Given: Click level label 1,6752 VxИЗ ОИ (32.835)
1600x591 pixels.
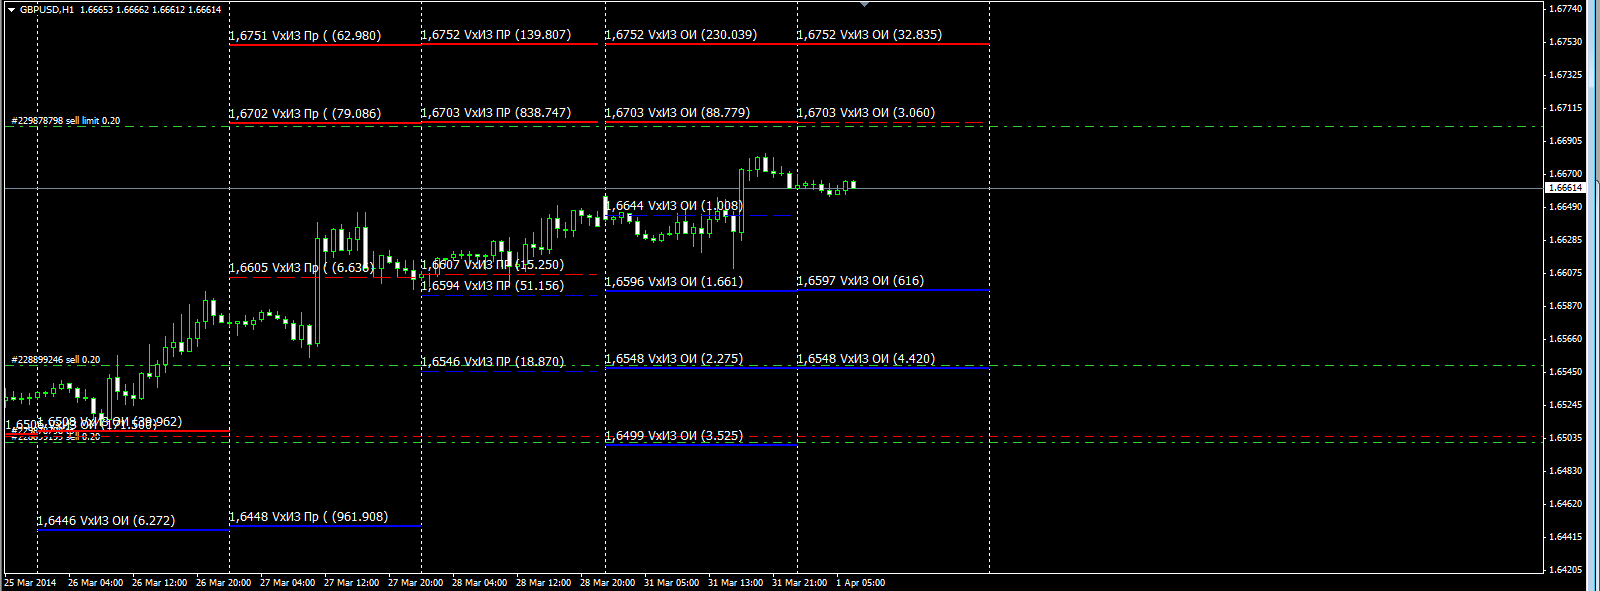Looking at the screenshot, I should [x=870, y=34].
